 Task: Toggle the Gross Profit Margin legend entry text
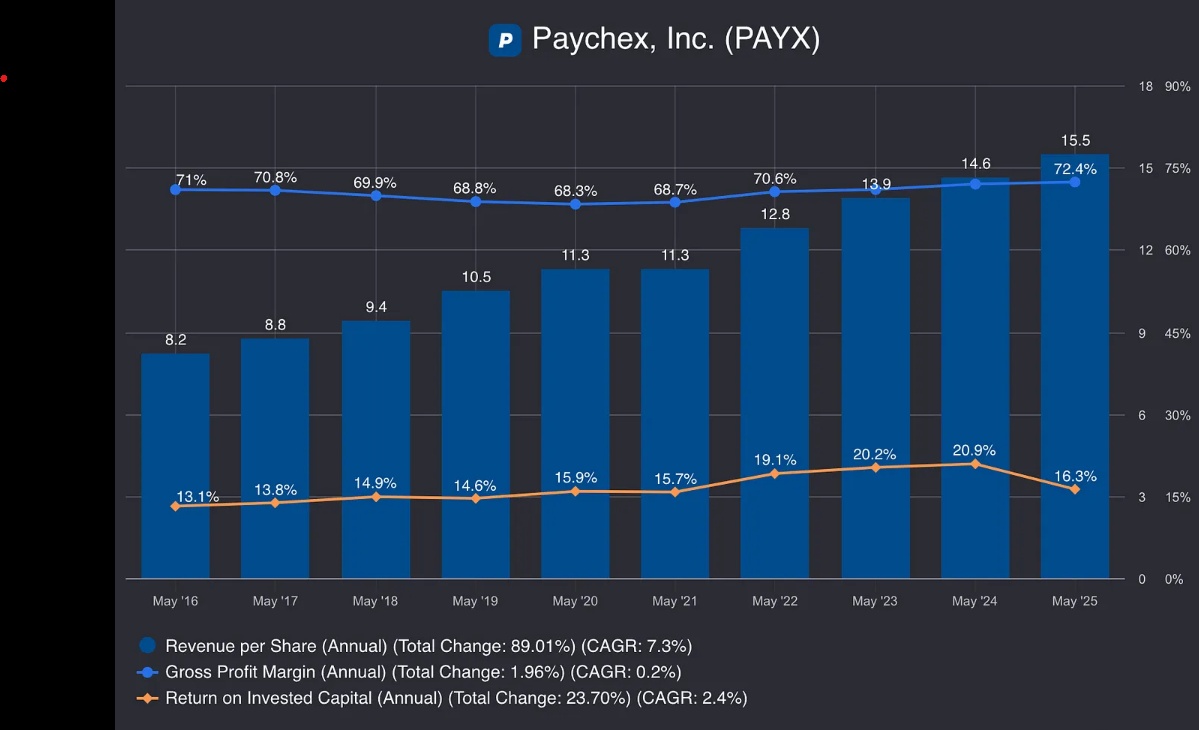pos(423,672)
